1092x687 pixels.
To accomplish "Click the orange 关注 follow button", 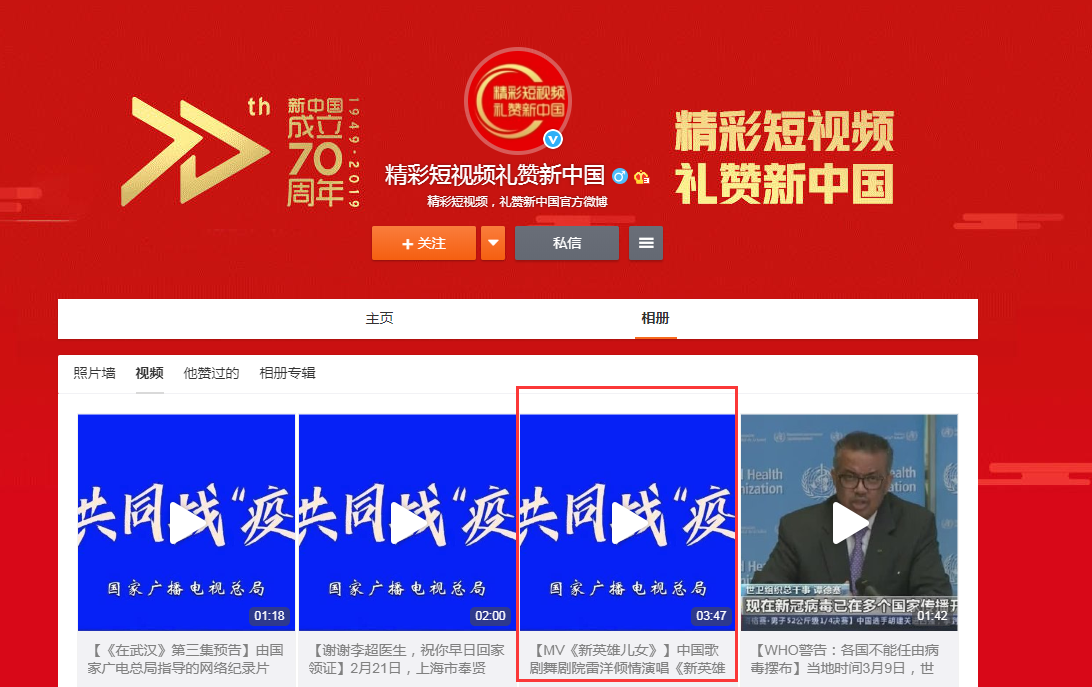I will click(x=424, y=243).
